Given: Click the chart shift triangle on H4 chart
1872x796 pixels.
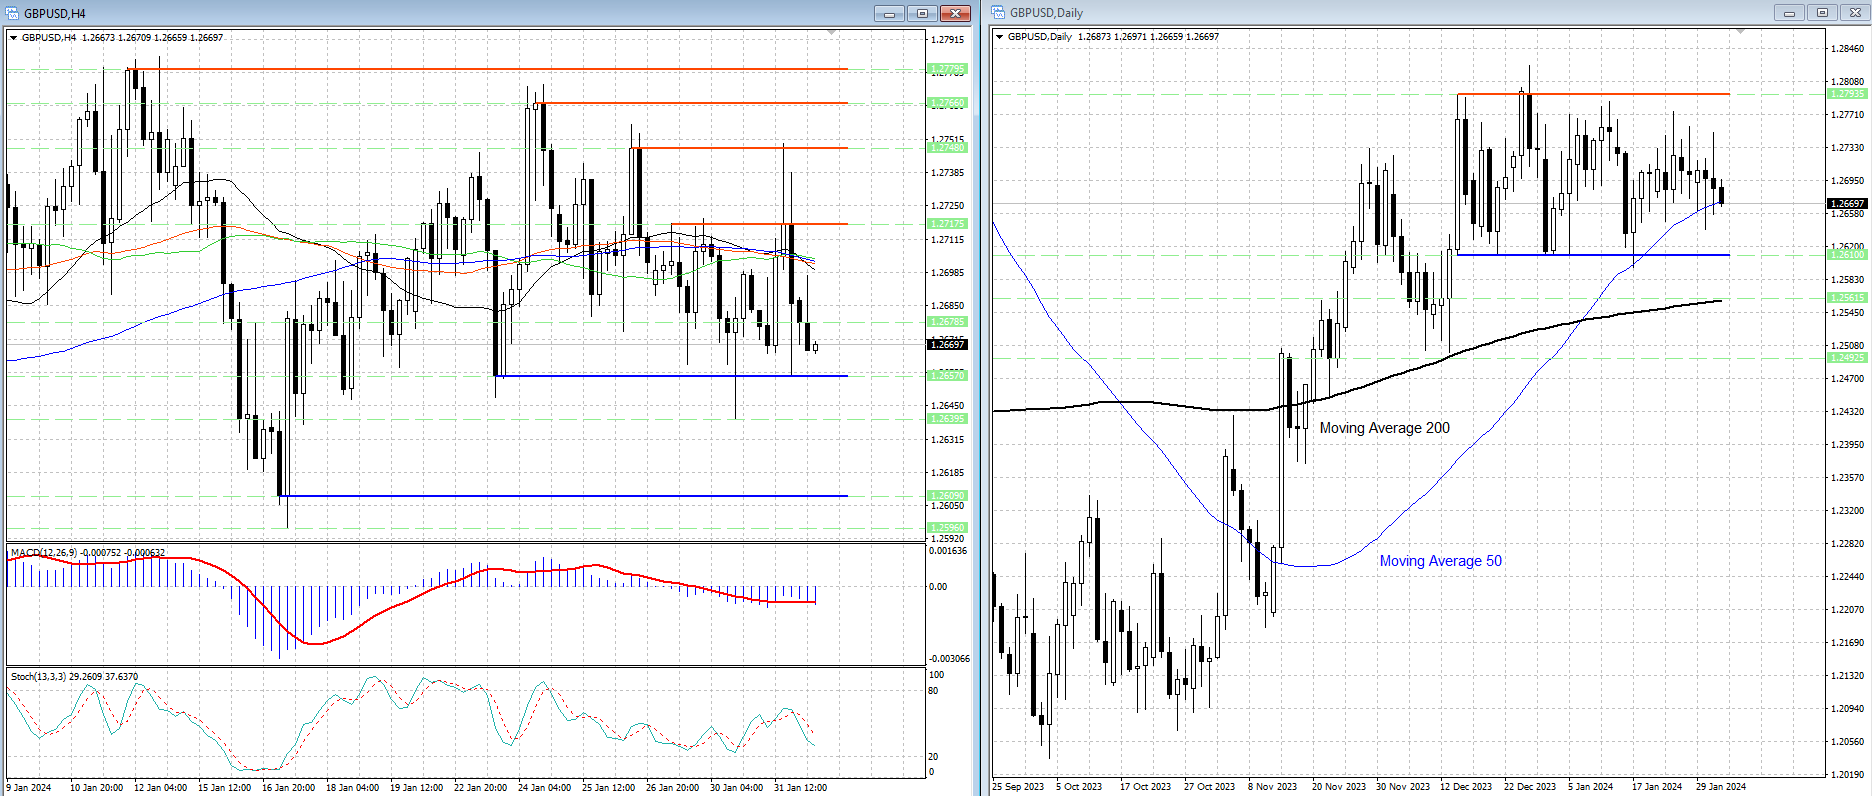Looking at the screenshot, I should [x=831, y=33].
